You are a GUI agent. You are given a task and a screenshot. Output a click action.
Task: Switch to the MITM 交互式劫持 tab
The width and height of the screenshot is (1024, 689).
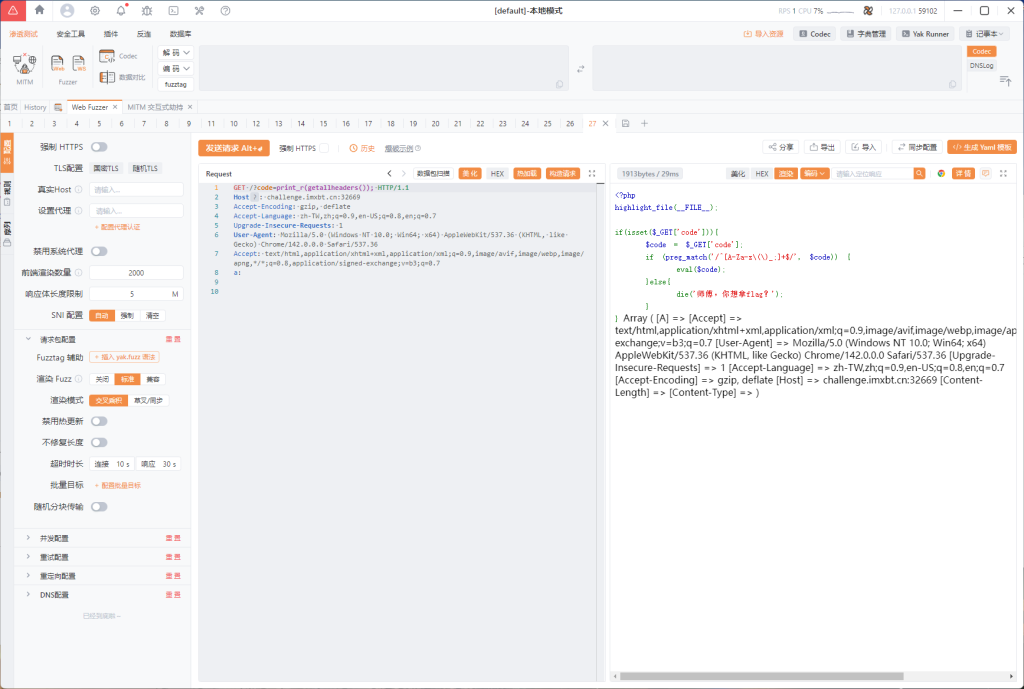point(155,107)
